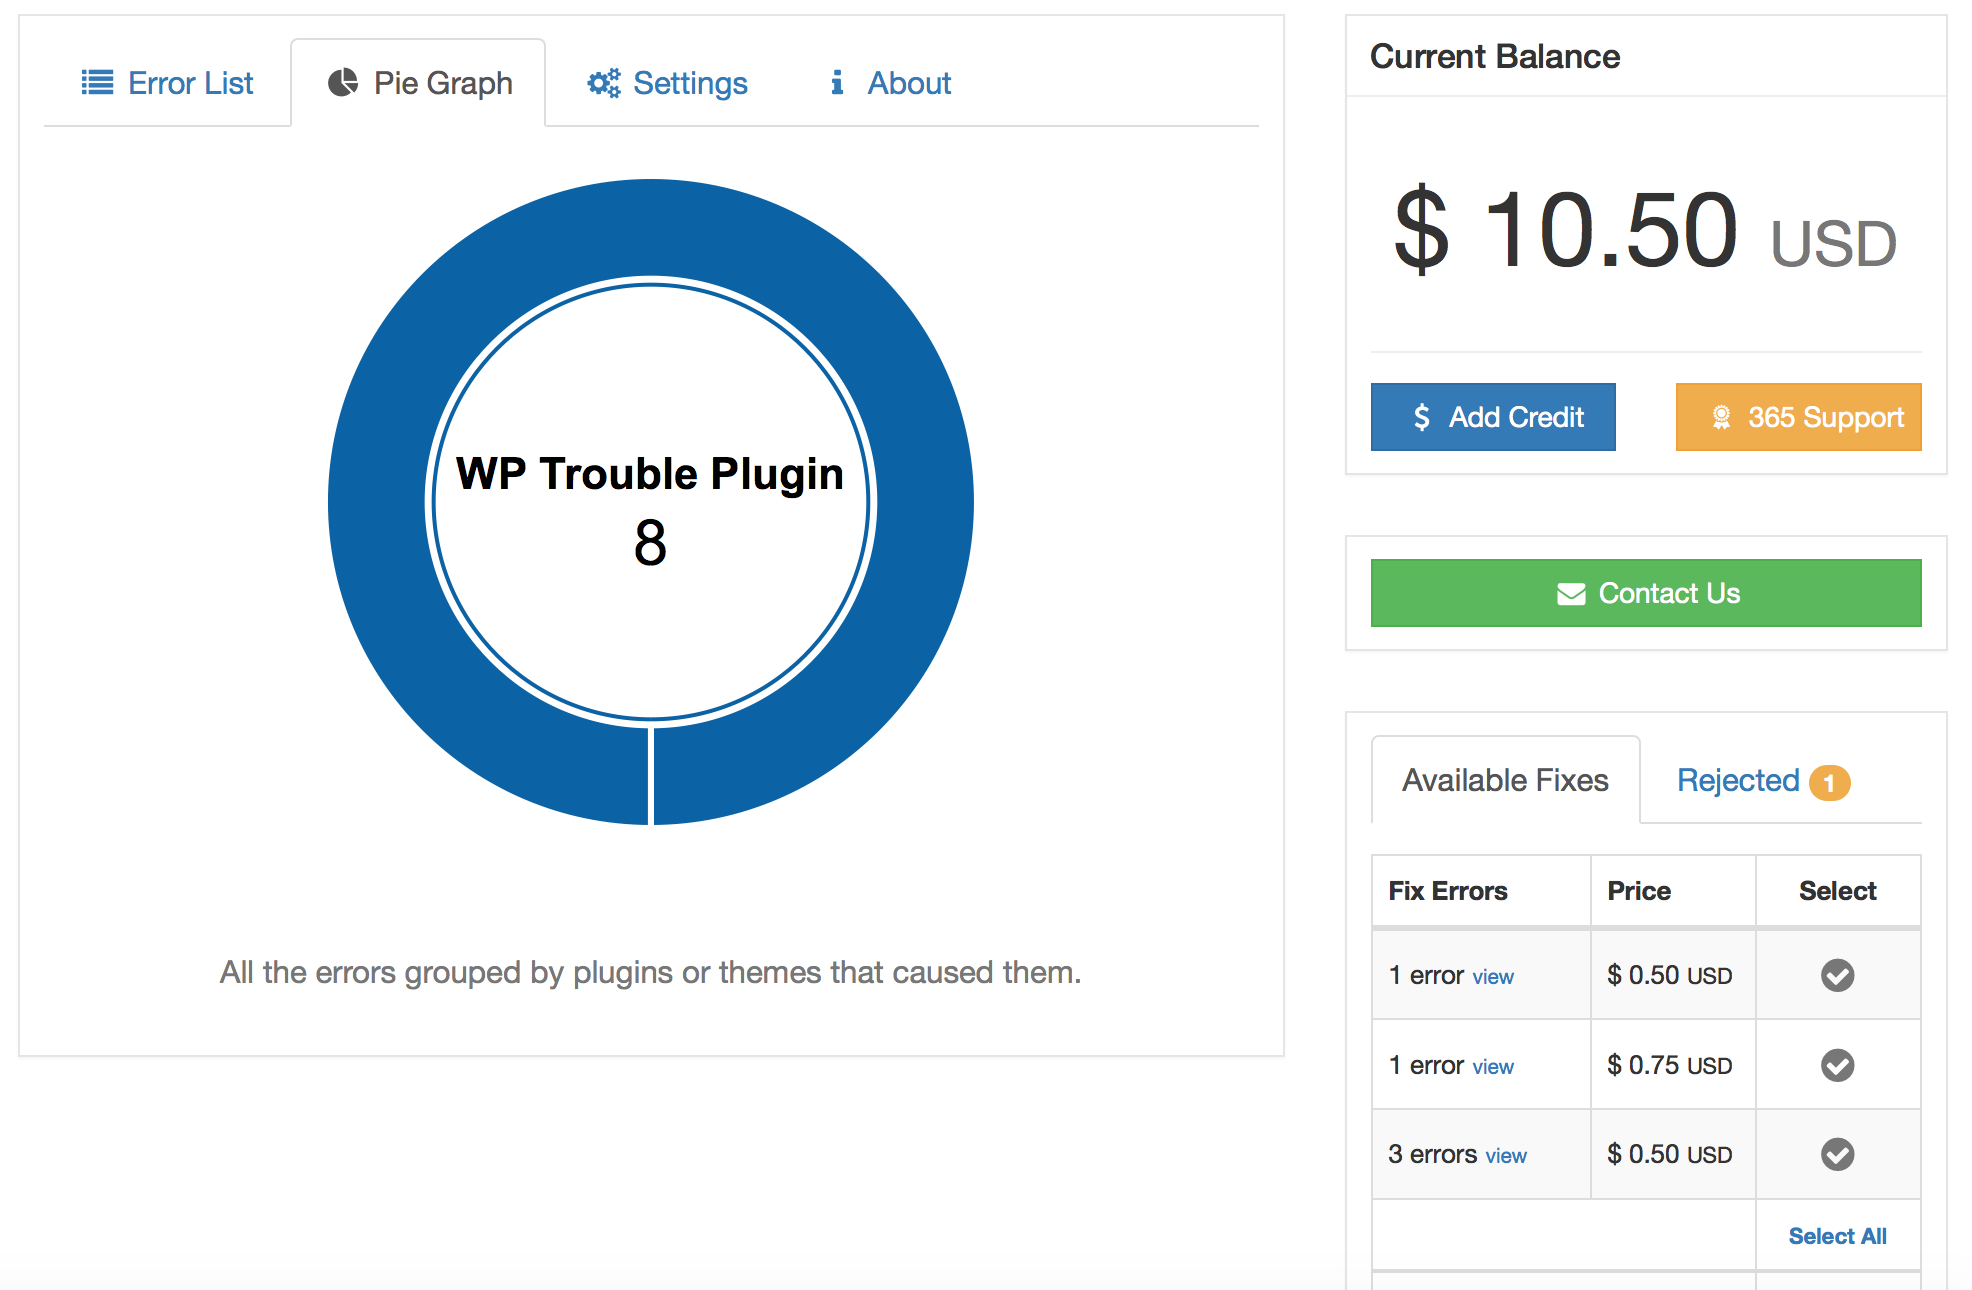
Task: Click the Select All link
Action: [x=1837, y=1236]
